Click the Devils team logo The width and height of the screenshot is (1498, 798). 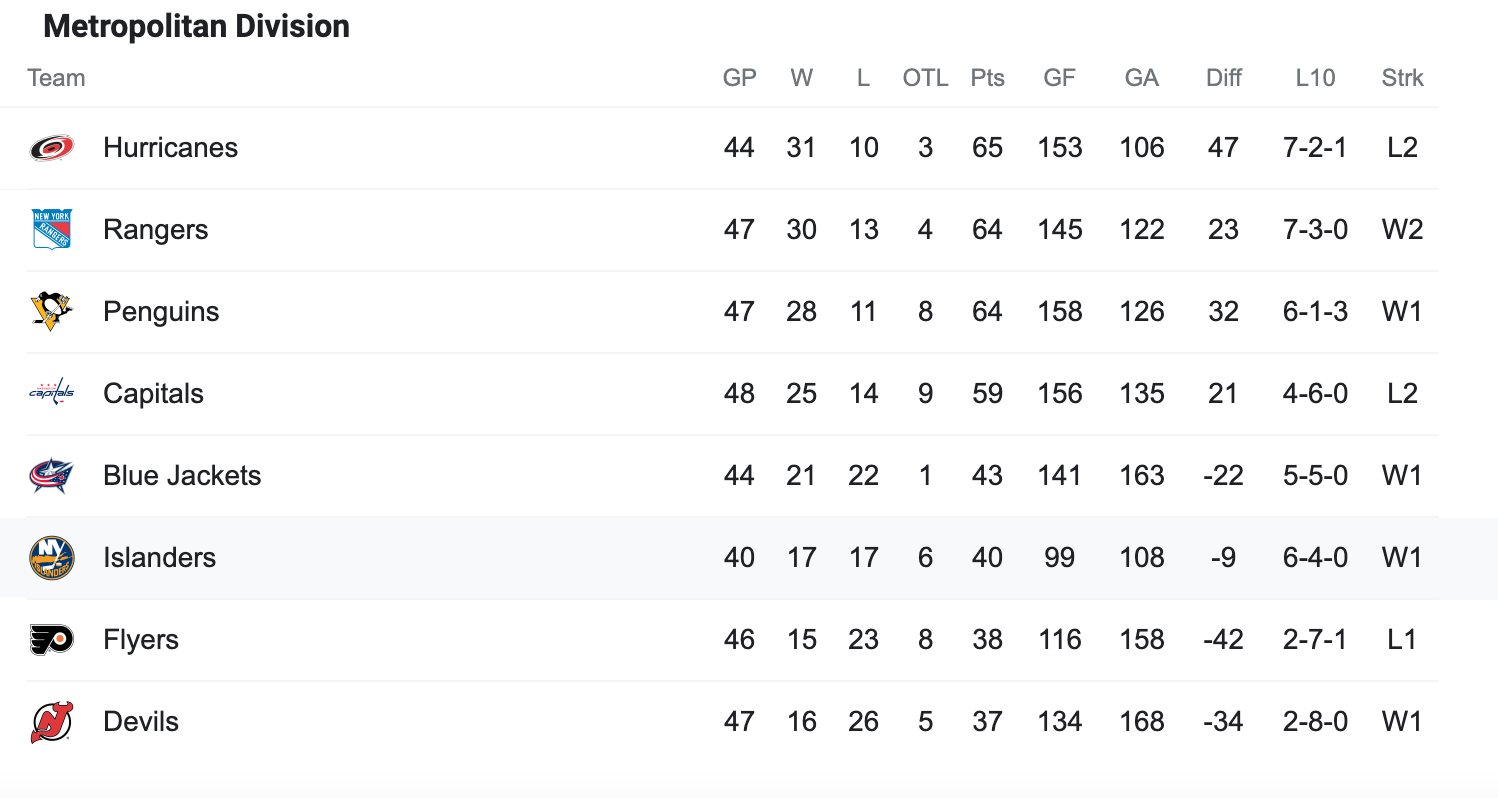click(x=51, y=722)
